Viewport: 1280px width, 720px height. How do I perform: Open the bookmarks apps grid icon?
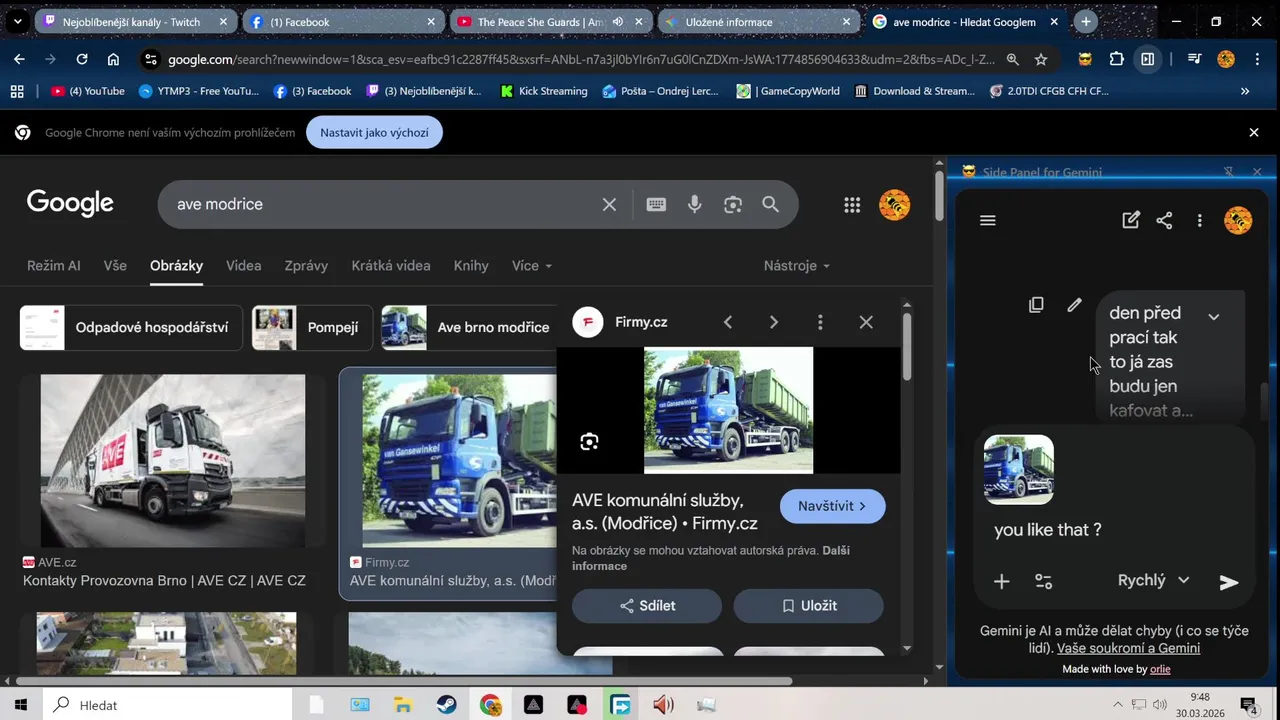point(17,91)
